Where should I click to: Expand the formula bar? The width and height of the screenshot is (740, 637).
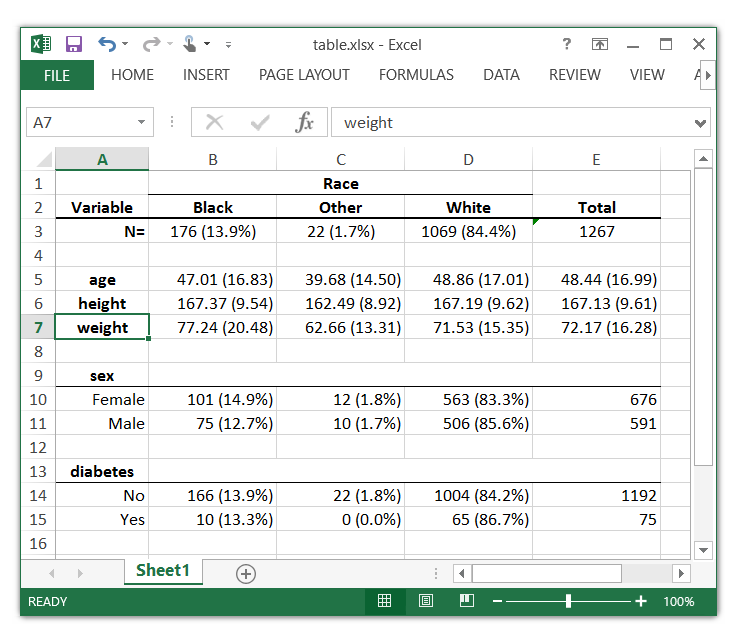700,123
